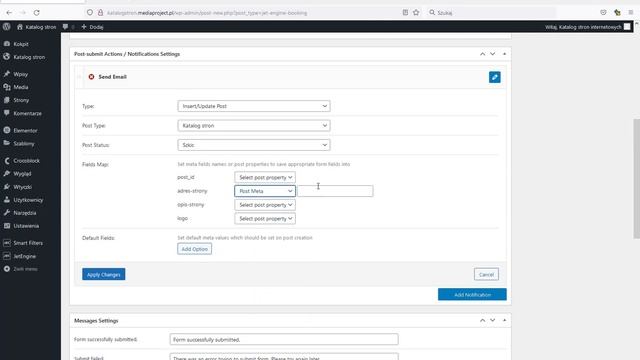
Task: Collapse Notifications Settings panel toggle
Action: pos(504,54)
